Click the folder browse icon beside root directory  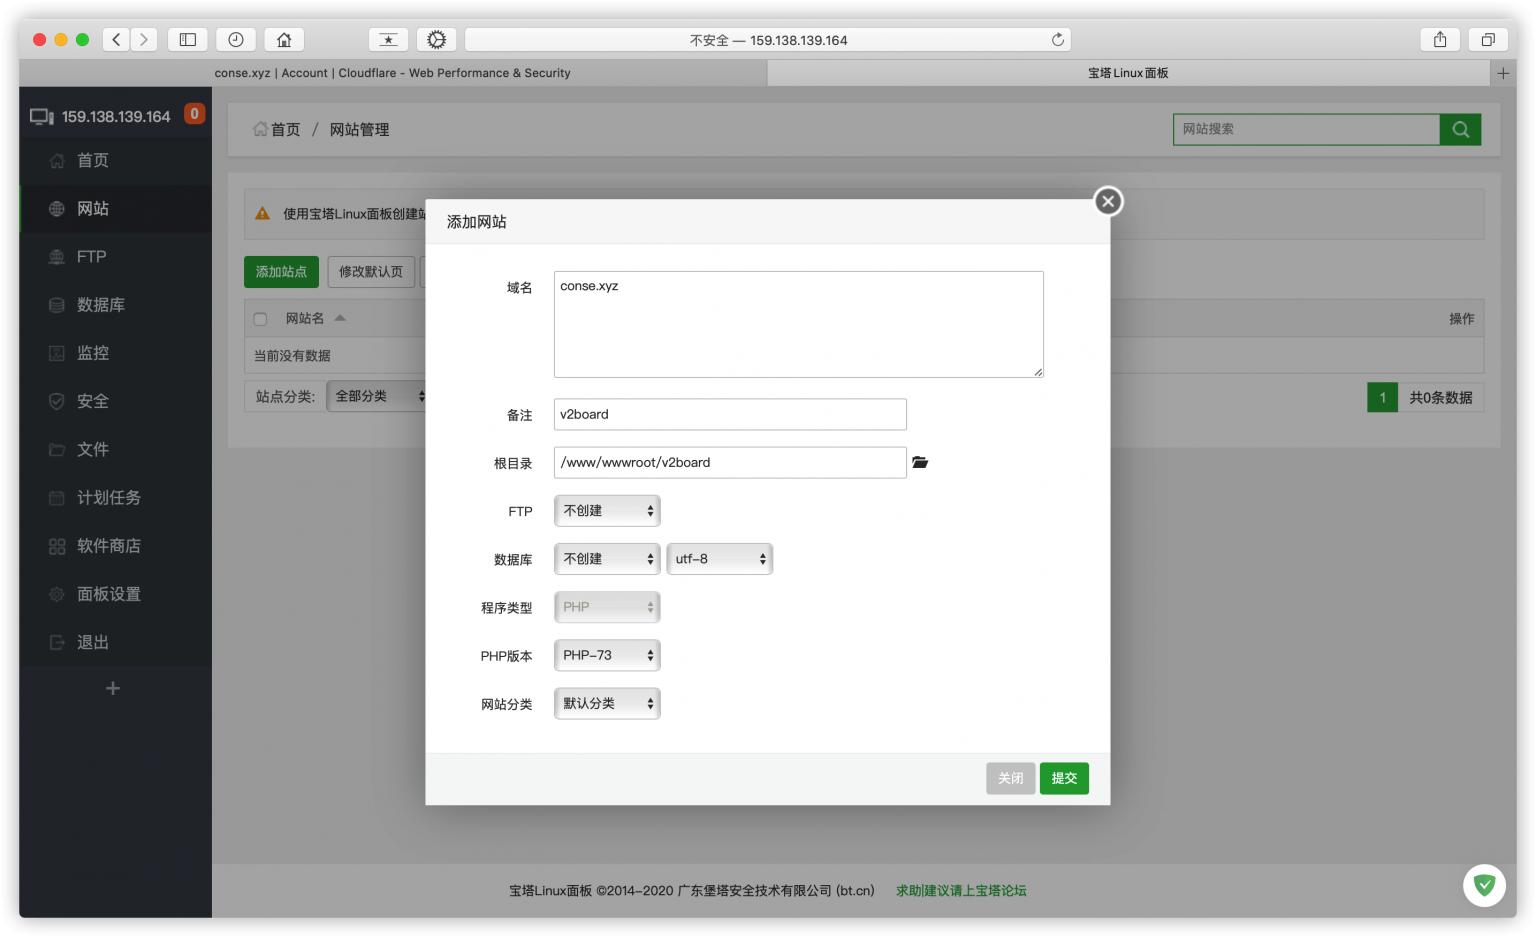click(920, 462)
